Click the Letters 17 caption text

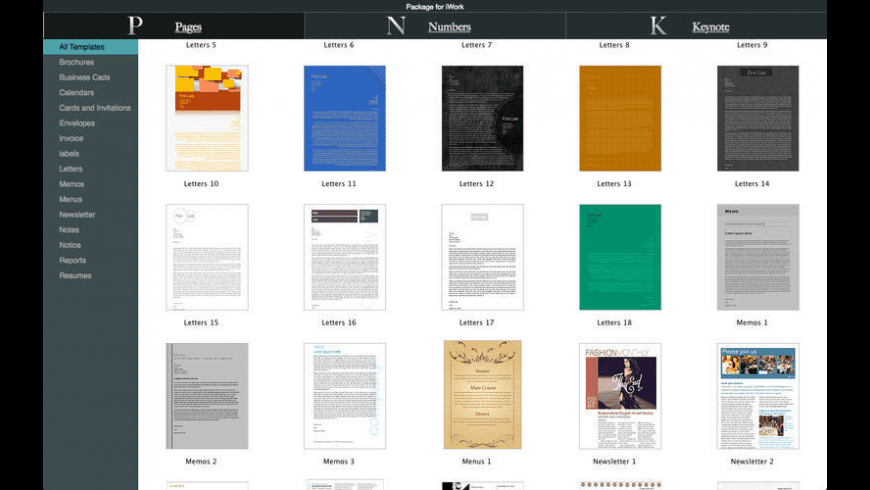476,322
